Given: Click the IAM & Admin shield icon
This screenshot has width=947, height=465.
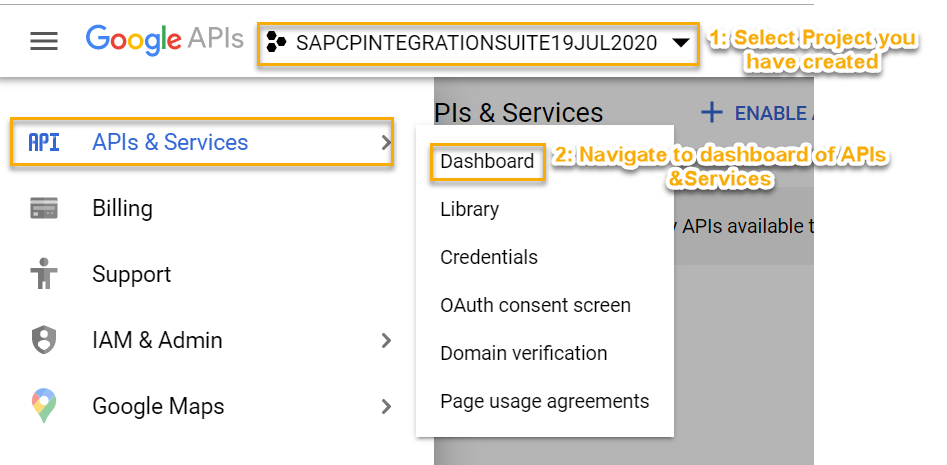Looking at the screenshot, I should point(44,340).
